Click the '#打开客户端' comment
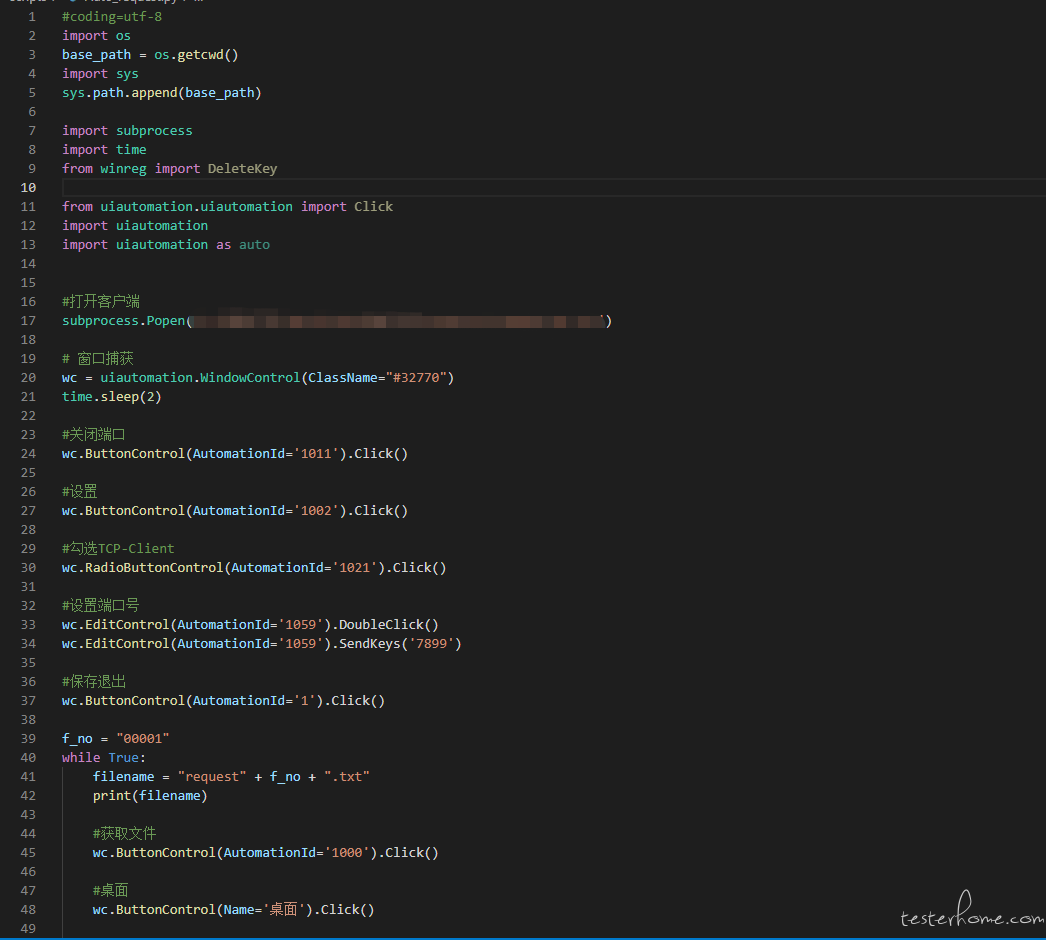The height and width of the screenshot is (940, 1046). [x=101, y=302]
